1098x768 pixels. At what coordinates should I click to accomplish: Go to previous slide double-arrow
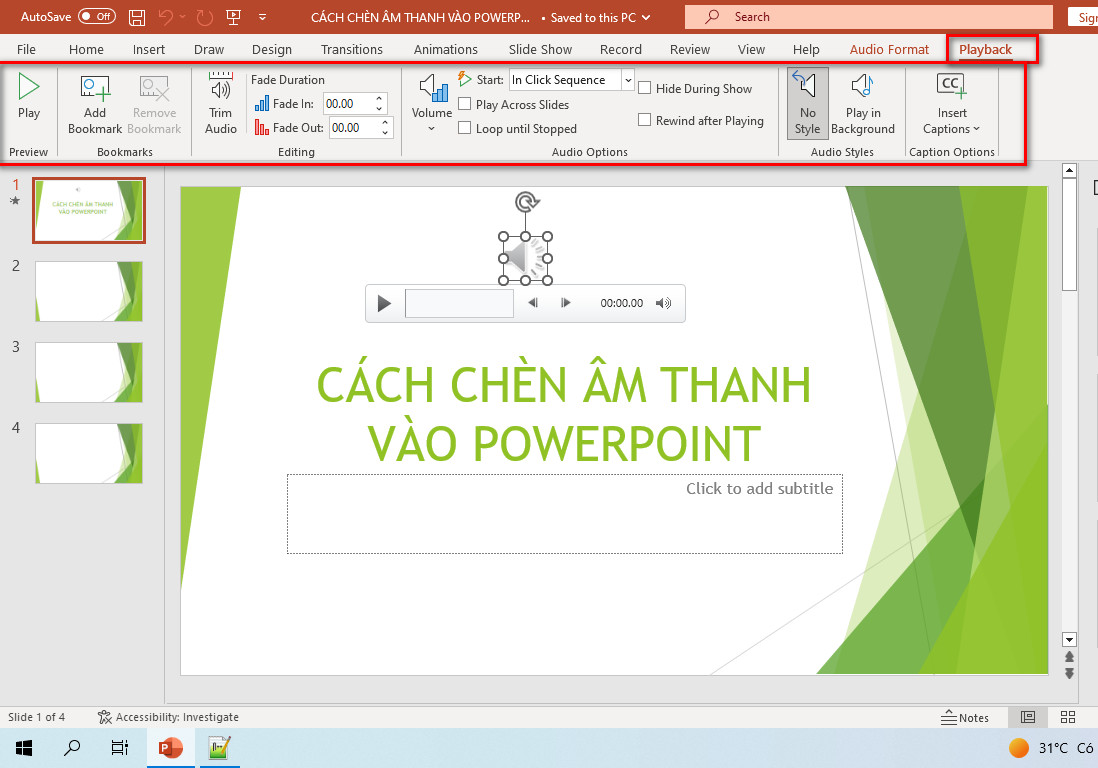[1069, 657]
